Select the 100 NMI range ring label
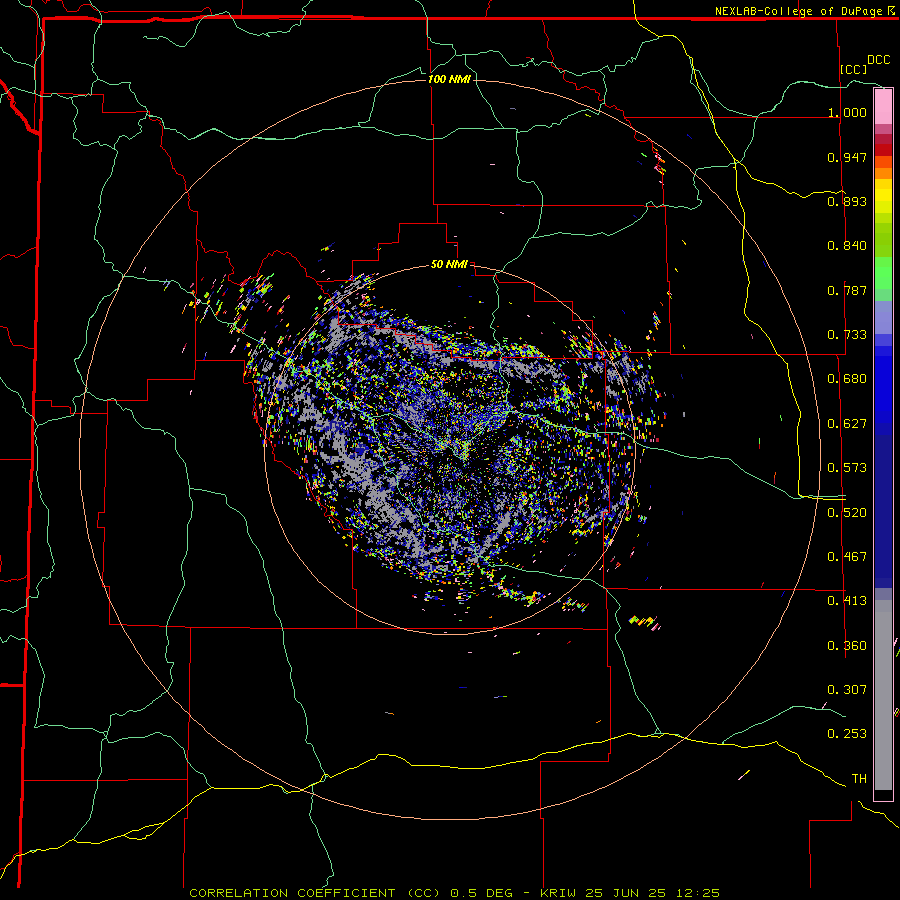The width and height of the screenshot is (900, 900). (449, 79)
